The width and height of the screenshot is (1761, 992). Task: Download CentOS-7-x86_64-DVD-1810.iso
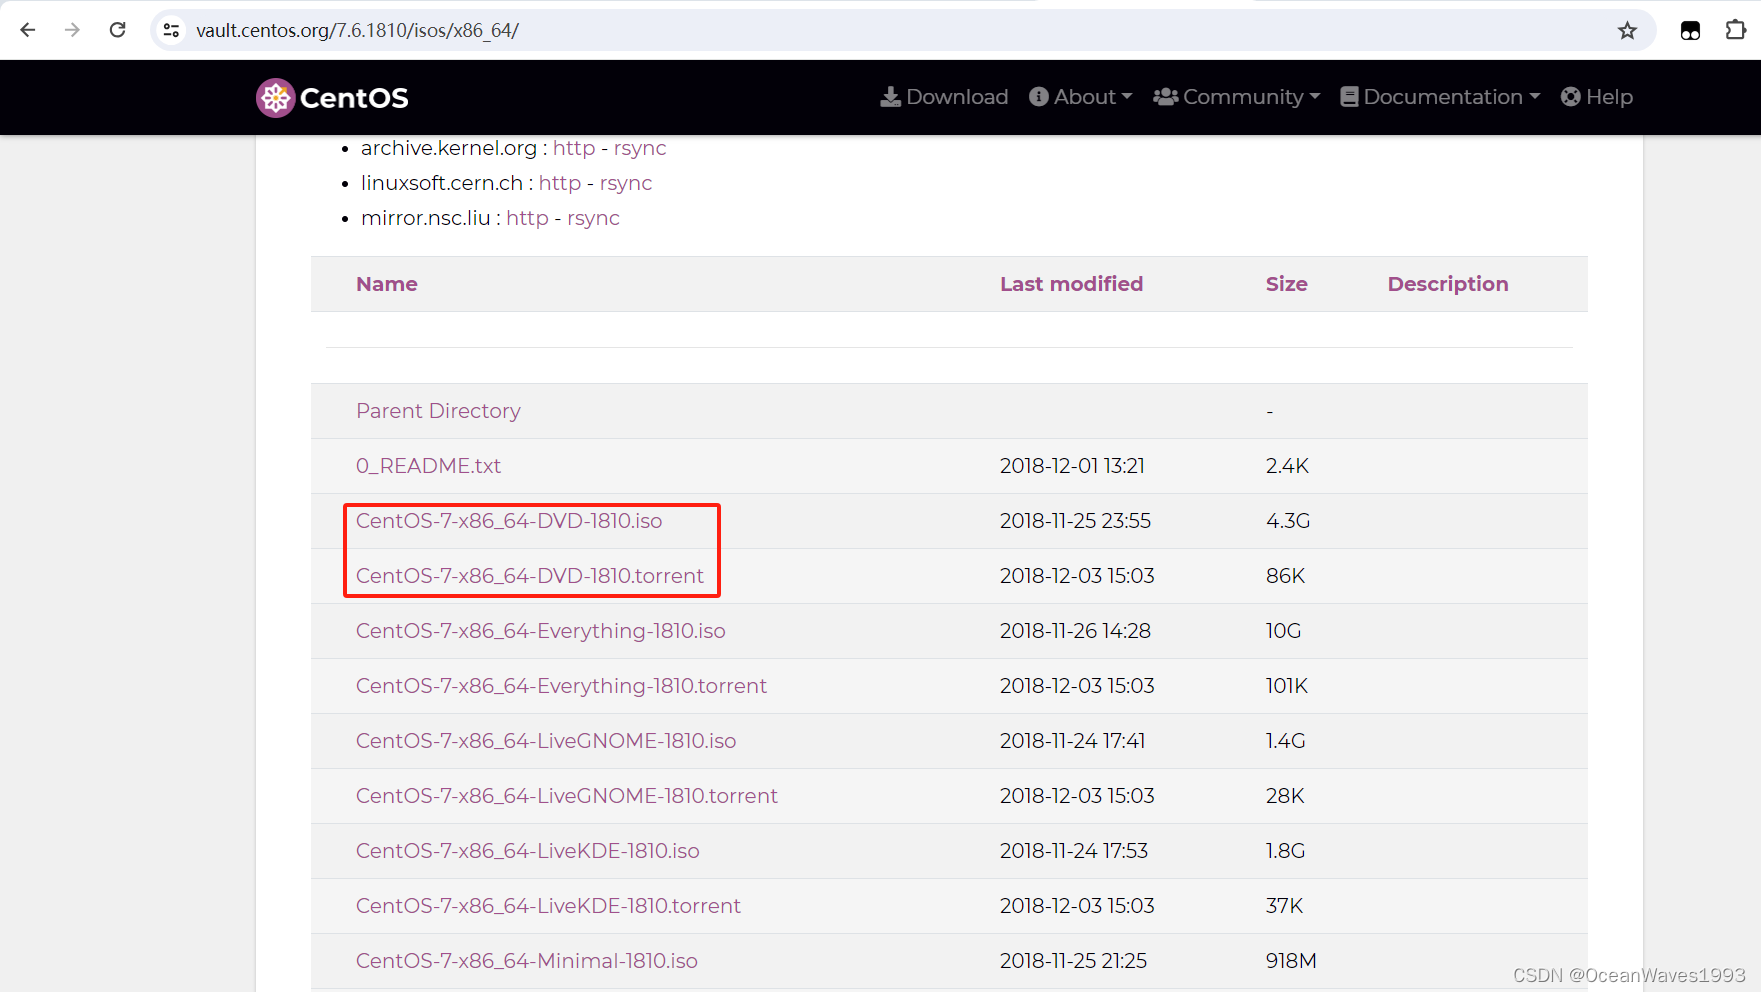pyautogui.click(x=509, y=521)
